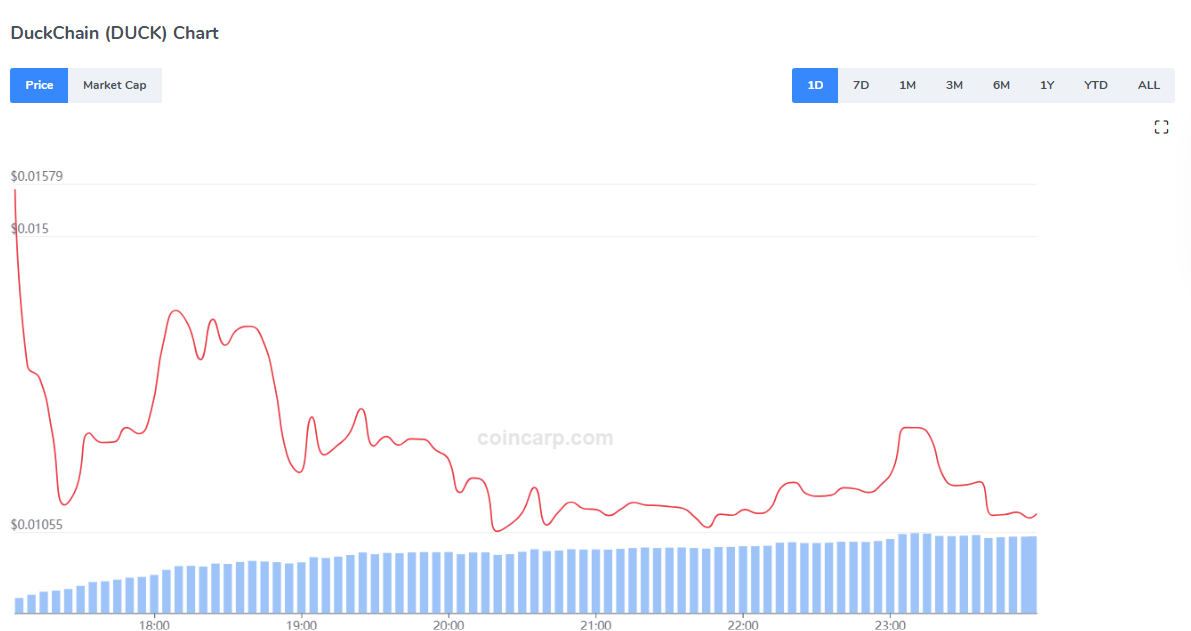This screenshot has height=631, width=1191.
Task: Select the Price view button
Action: (x=39, y=85)
